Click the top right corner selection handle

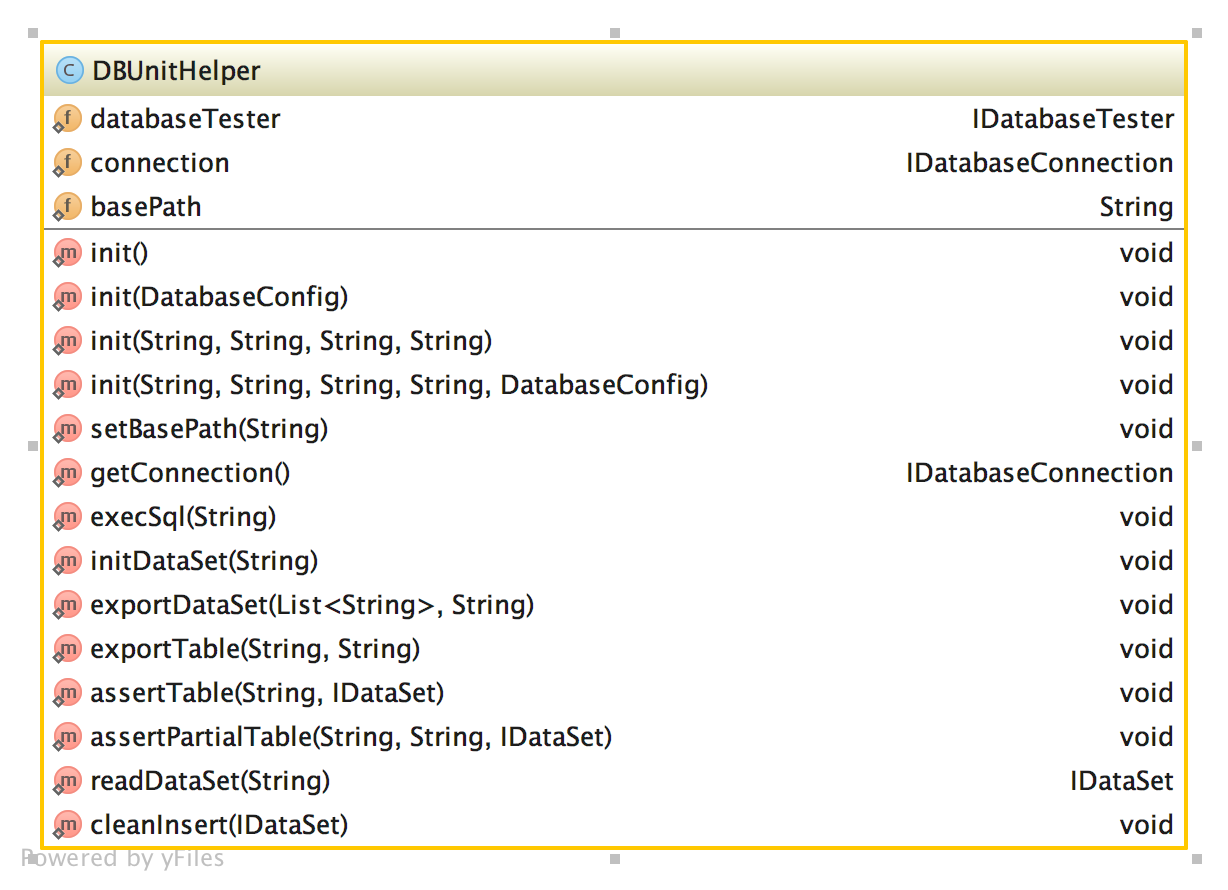(x=1197, y=33)
